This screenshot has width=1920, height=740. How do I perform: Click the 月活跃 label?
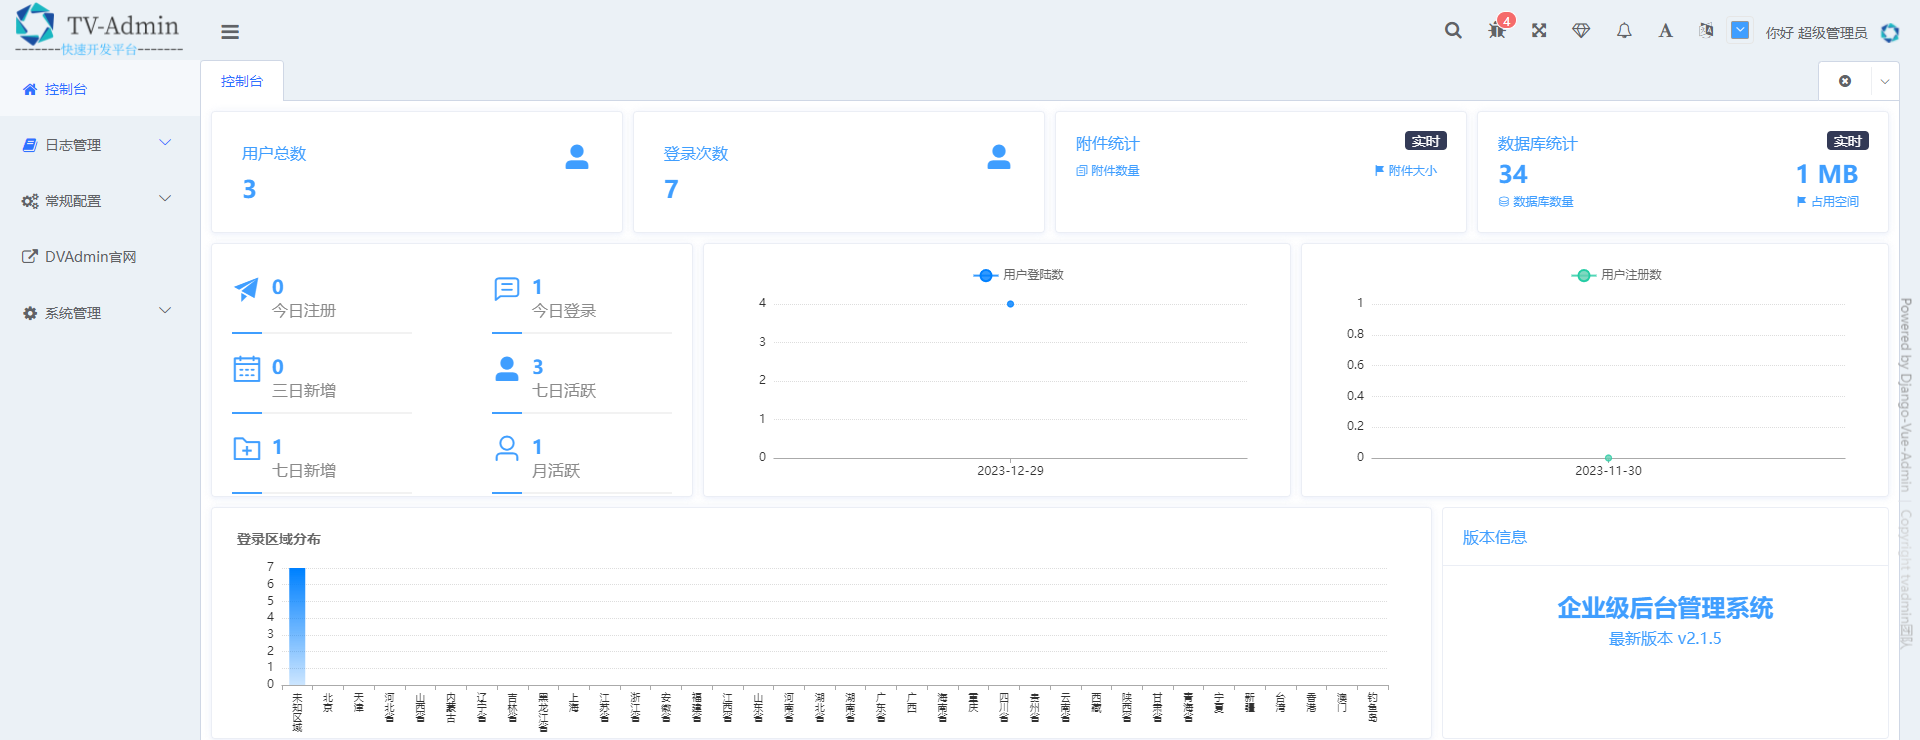[556, 471]
